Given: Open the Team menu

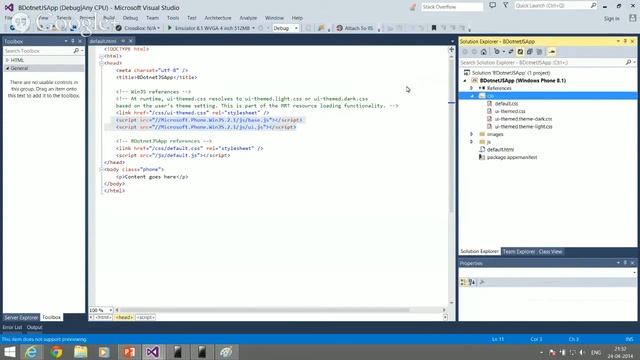Looking at the screenshot, I should tap(152, 18).
